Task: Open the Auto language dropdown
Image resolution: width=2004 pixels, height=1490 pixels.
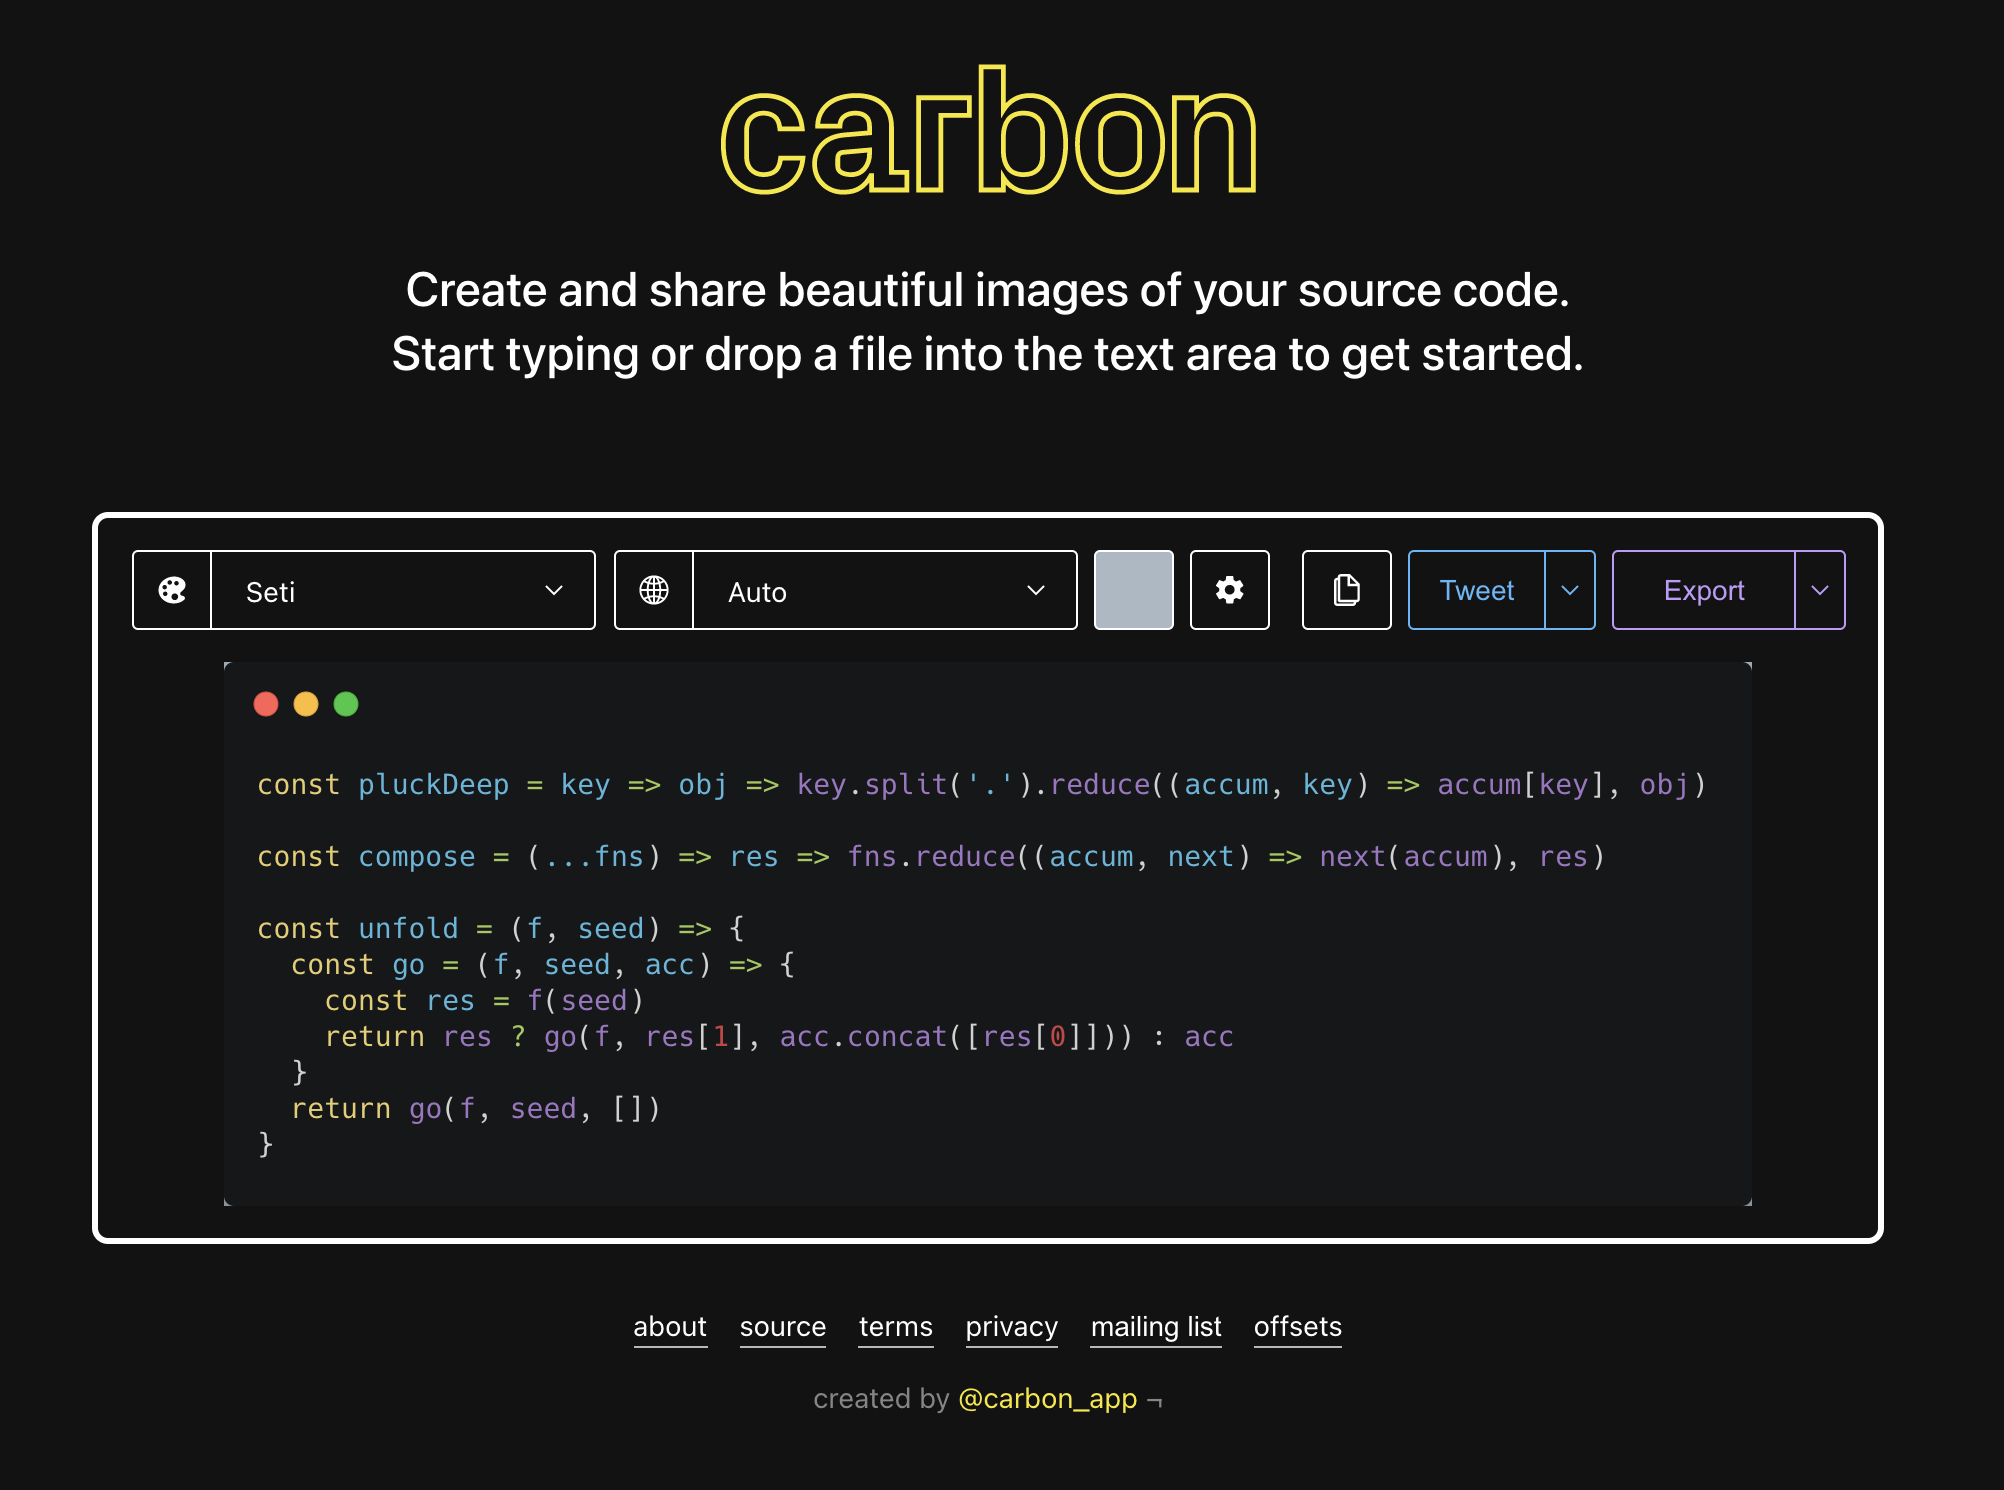Action: 885,590
